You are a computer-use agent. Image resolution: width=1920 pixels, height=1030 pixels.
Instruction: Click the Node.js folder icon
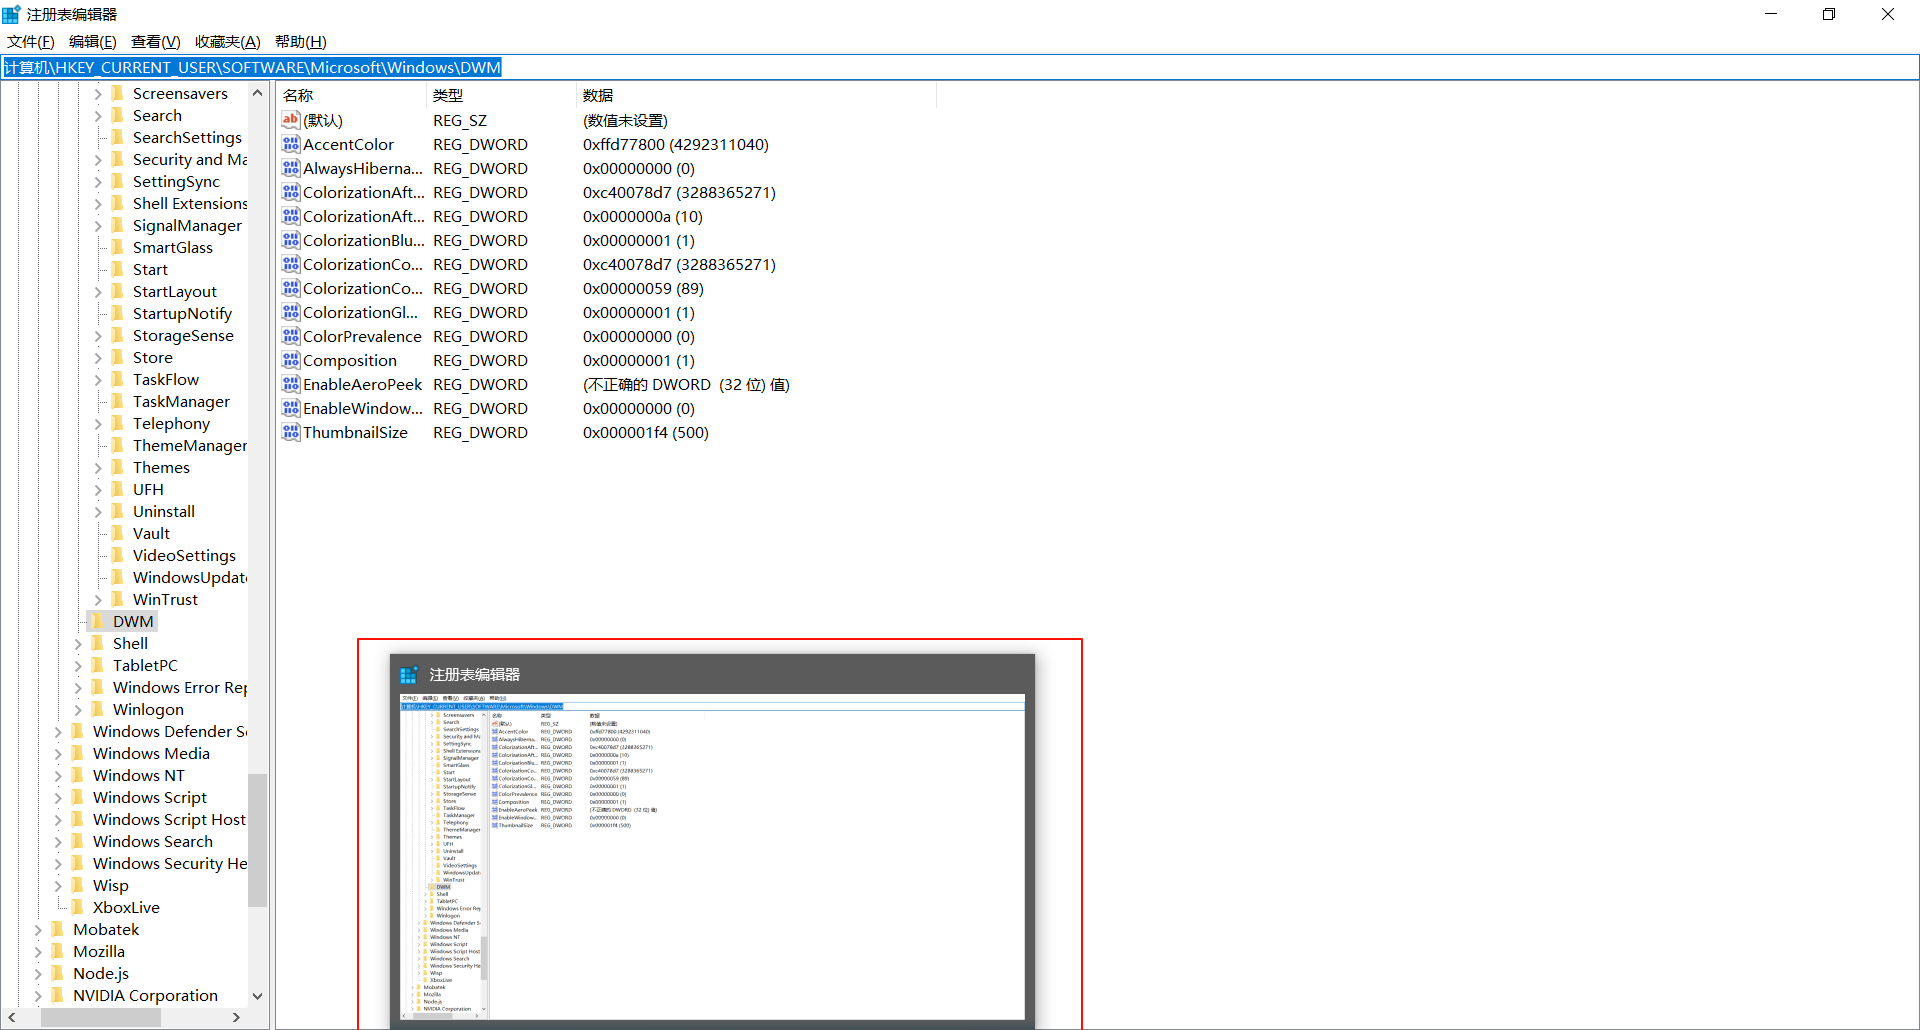[x=58, y=973]
